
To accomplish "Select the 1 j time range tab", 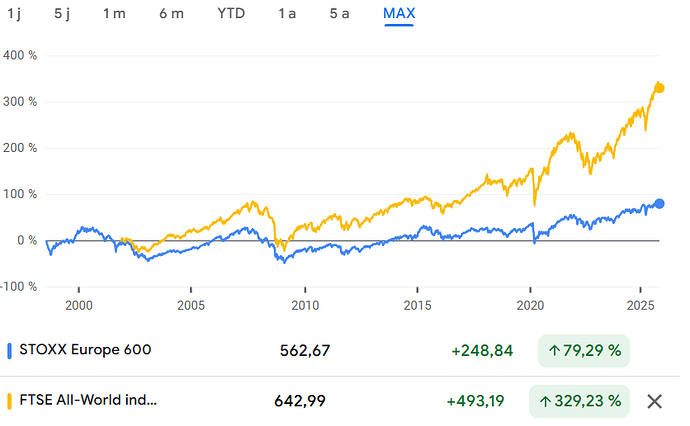I will [14, 14].
